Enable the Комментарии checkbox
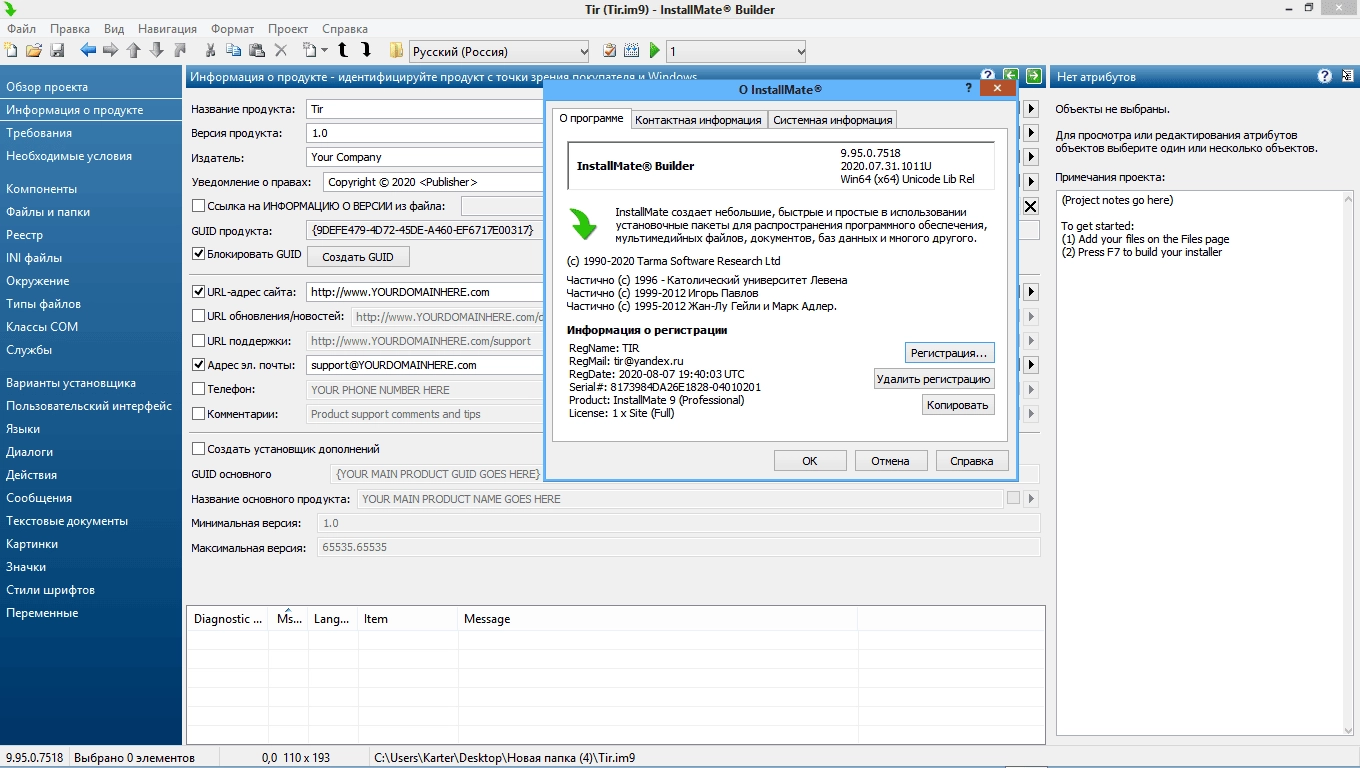The image size is (1360, 768). click(198, 413)
